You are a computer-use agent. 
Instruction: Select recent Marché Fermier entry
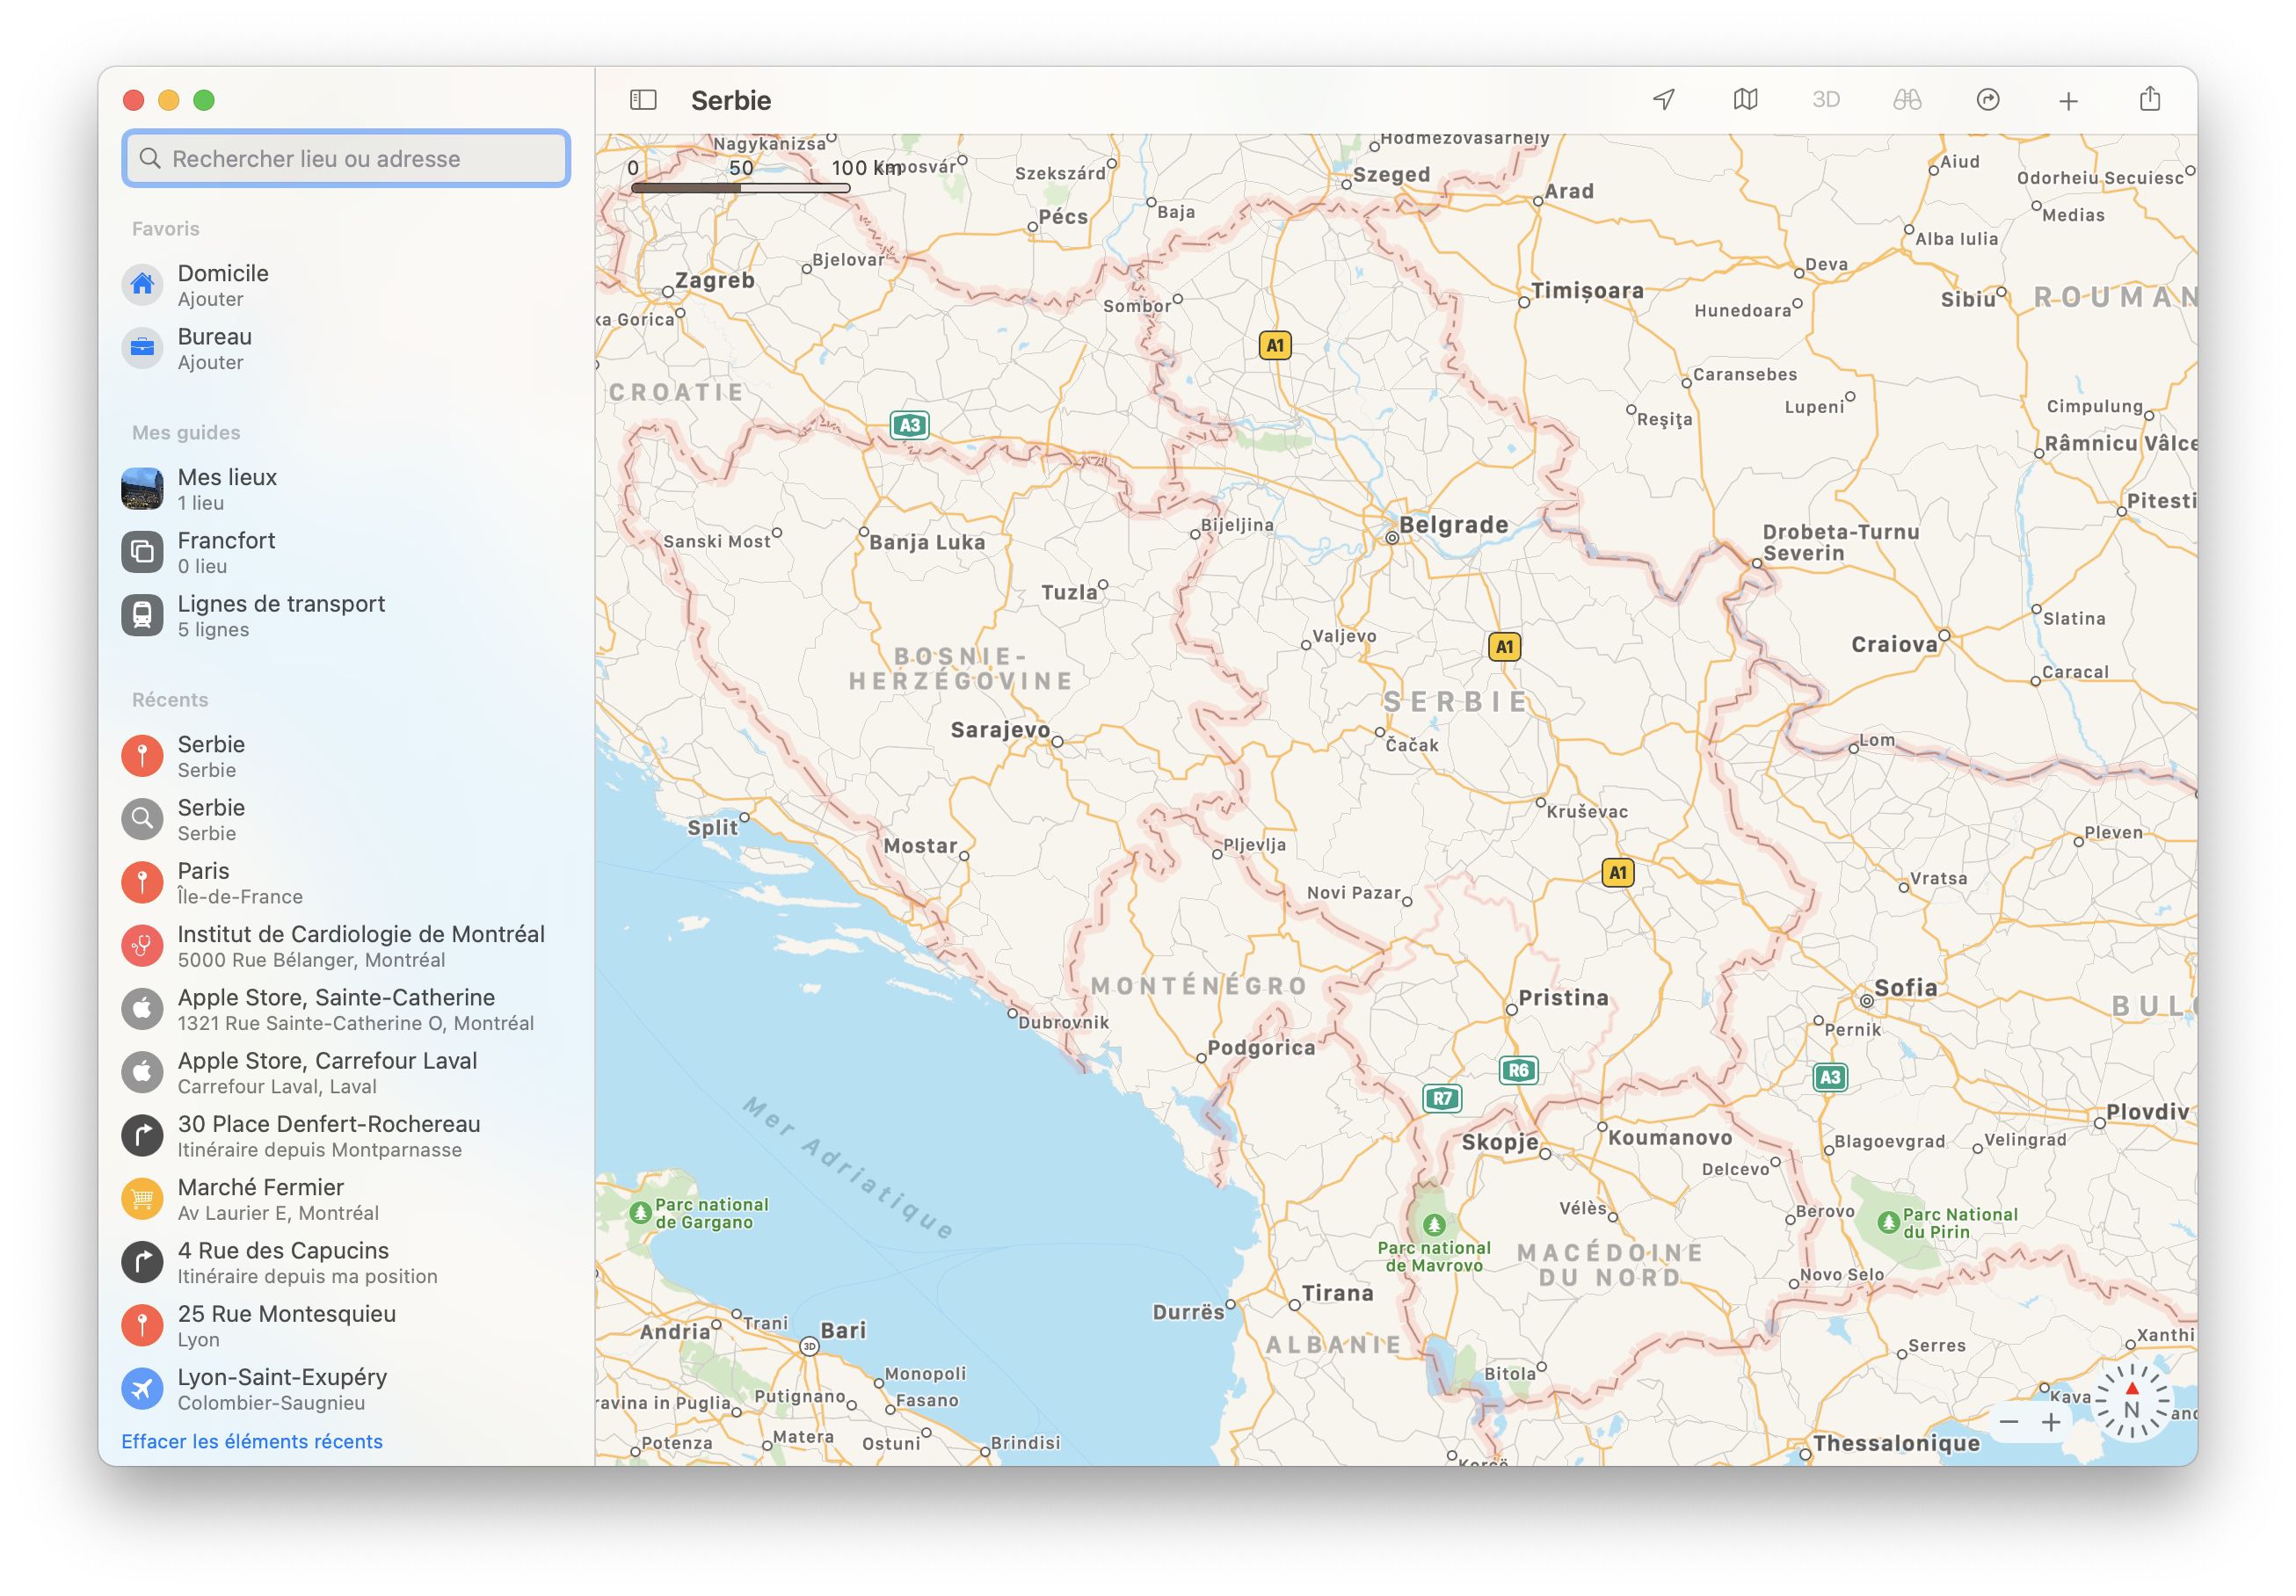pos(260,1198)
